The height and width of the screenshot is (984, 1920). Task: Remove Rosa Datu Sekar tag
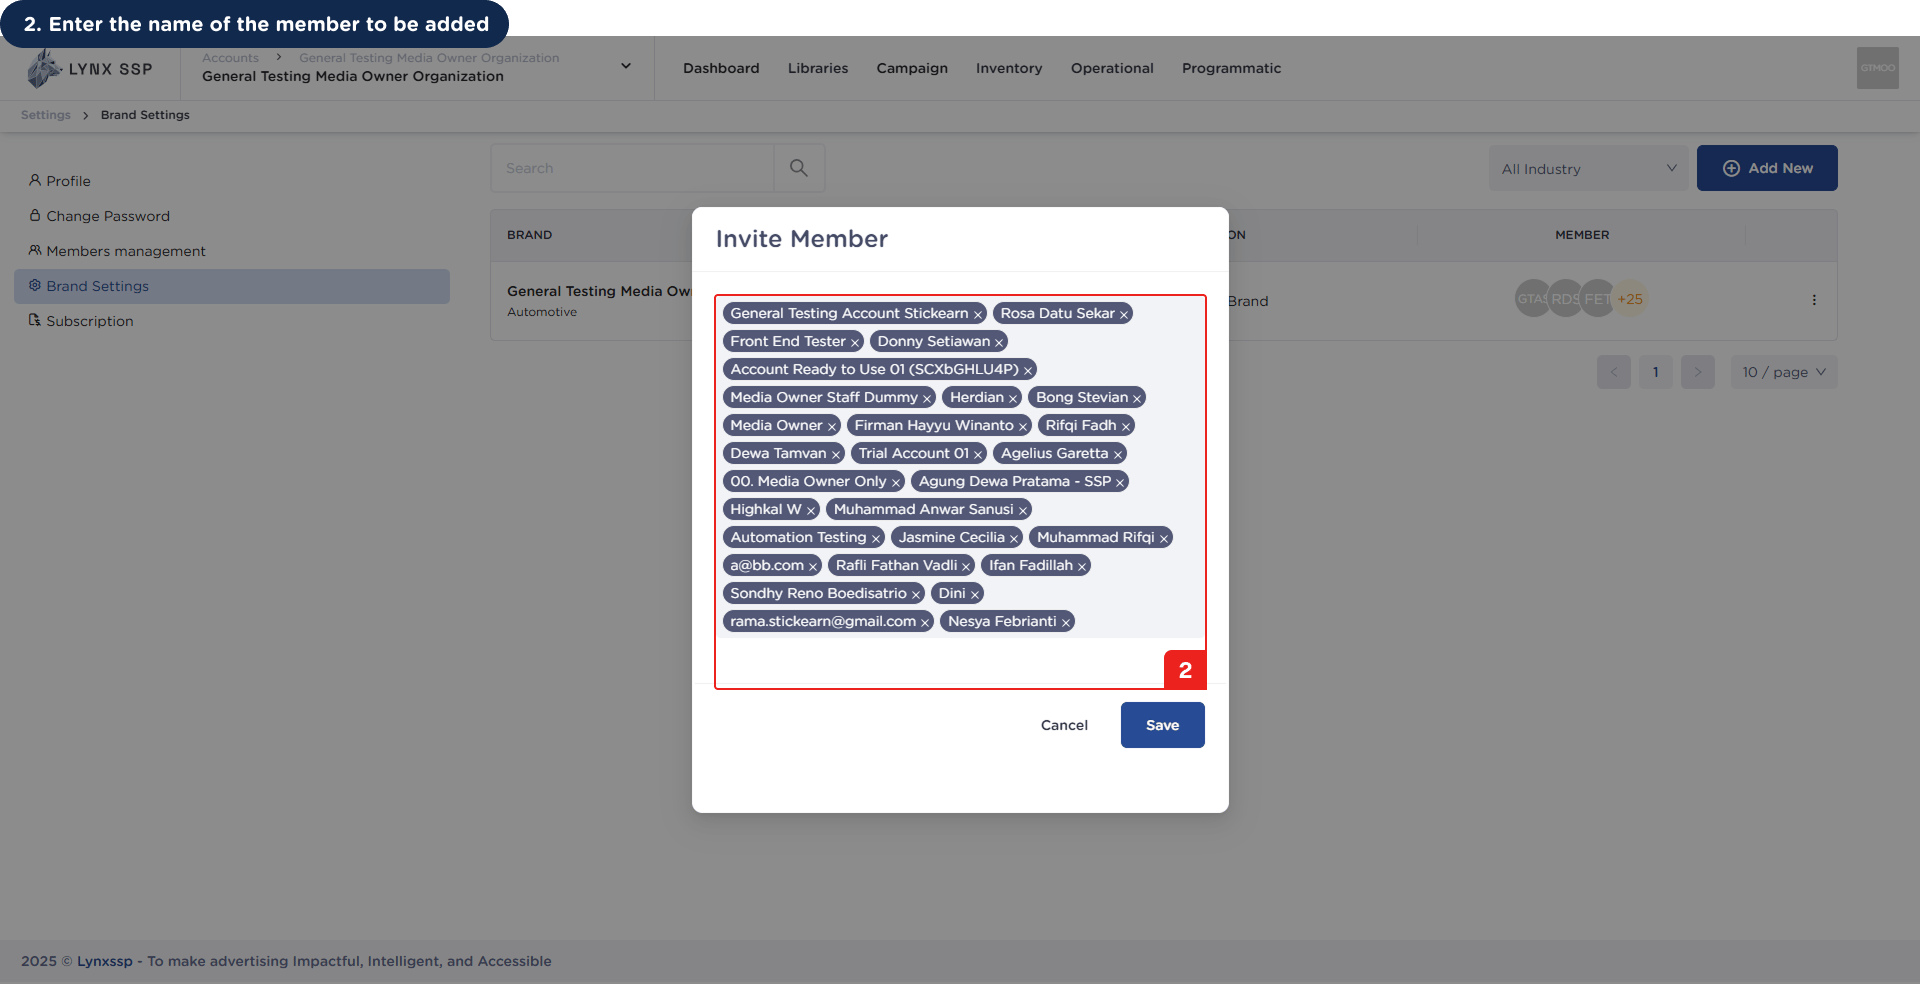pos(1124,314)
